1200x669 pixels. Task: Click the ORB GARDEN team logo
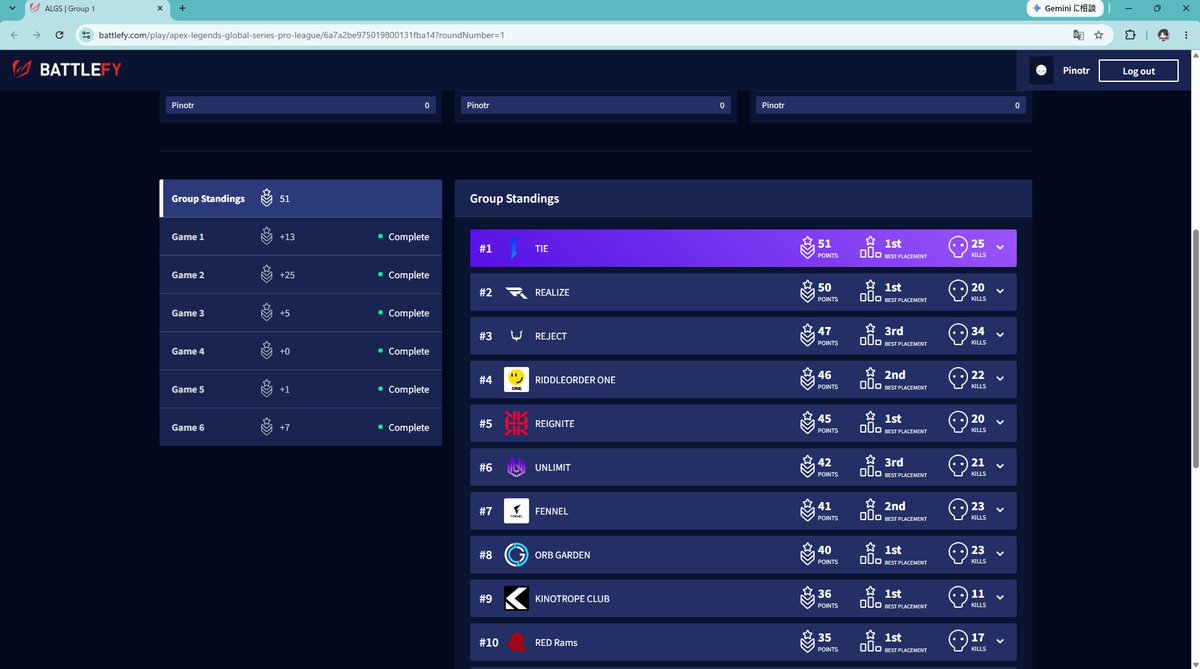pos(516,555)
